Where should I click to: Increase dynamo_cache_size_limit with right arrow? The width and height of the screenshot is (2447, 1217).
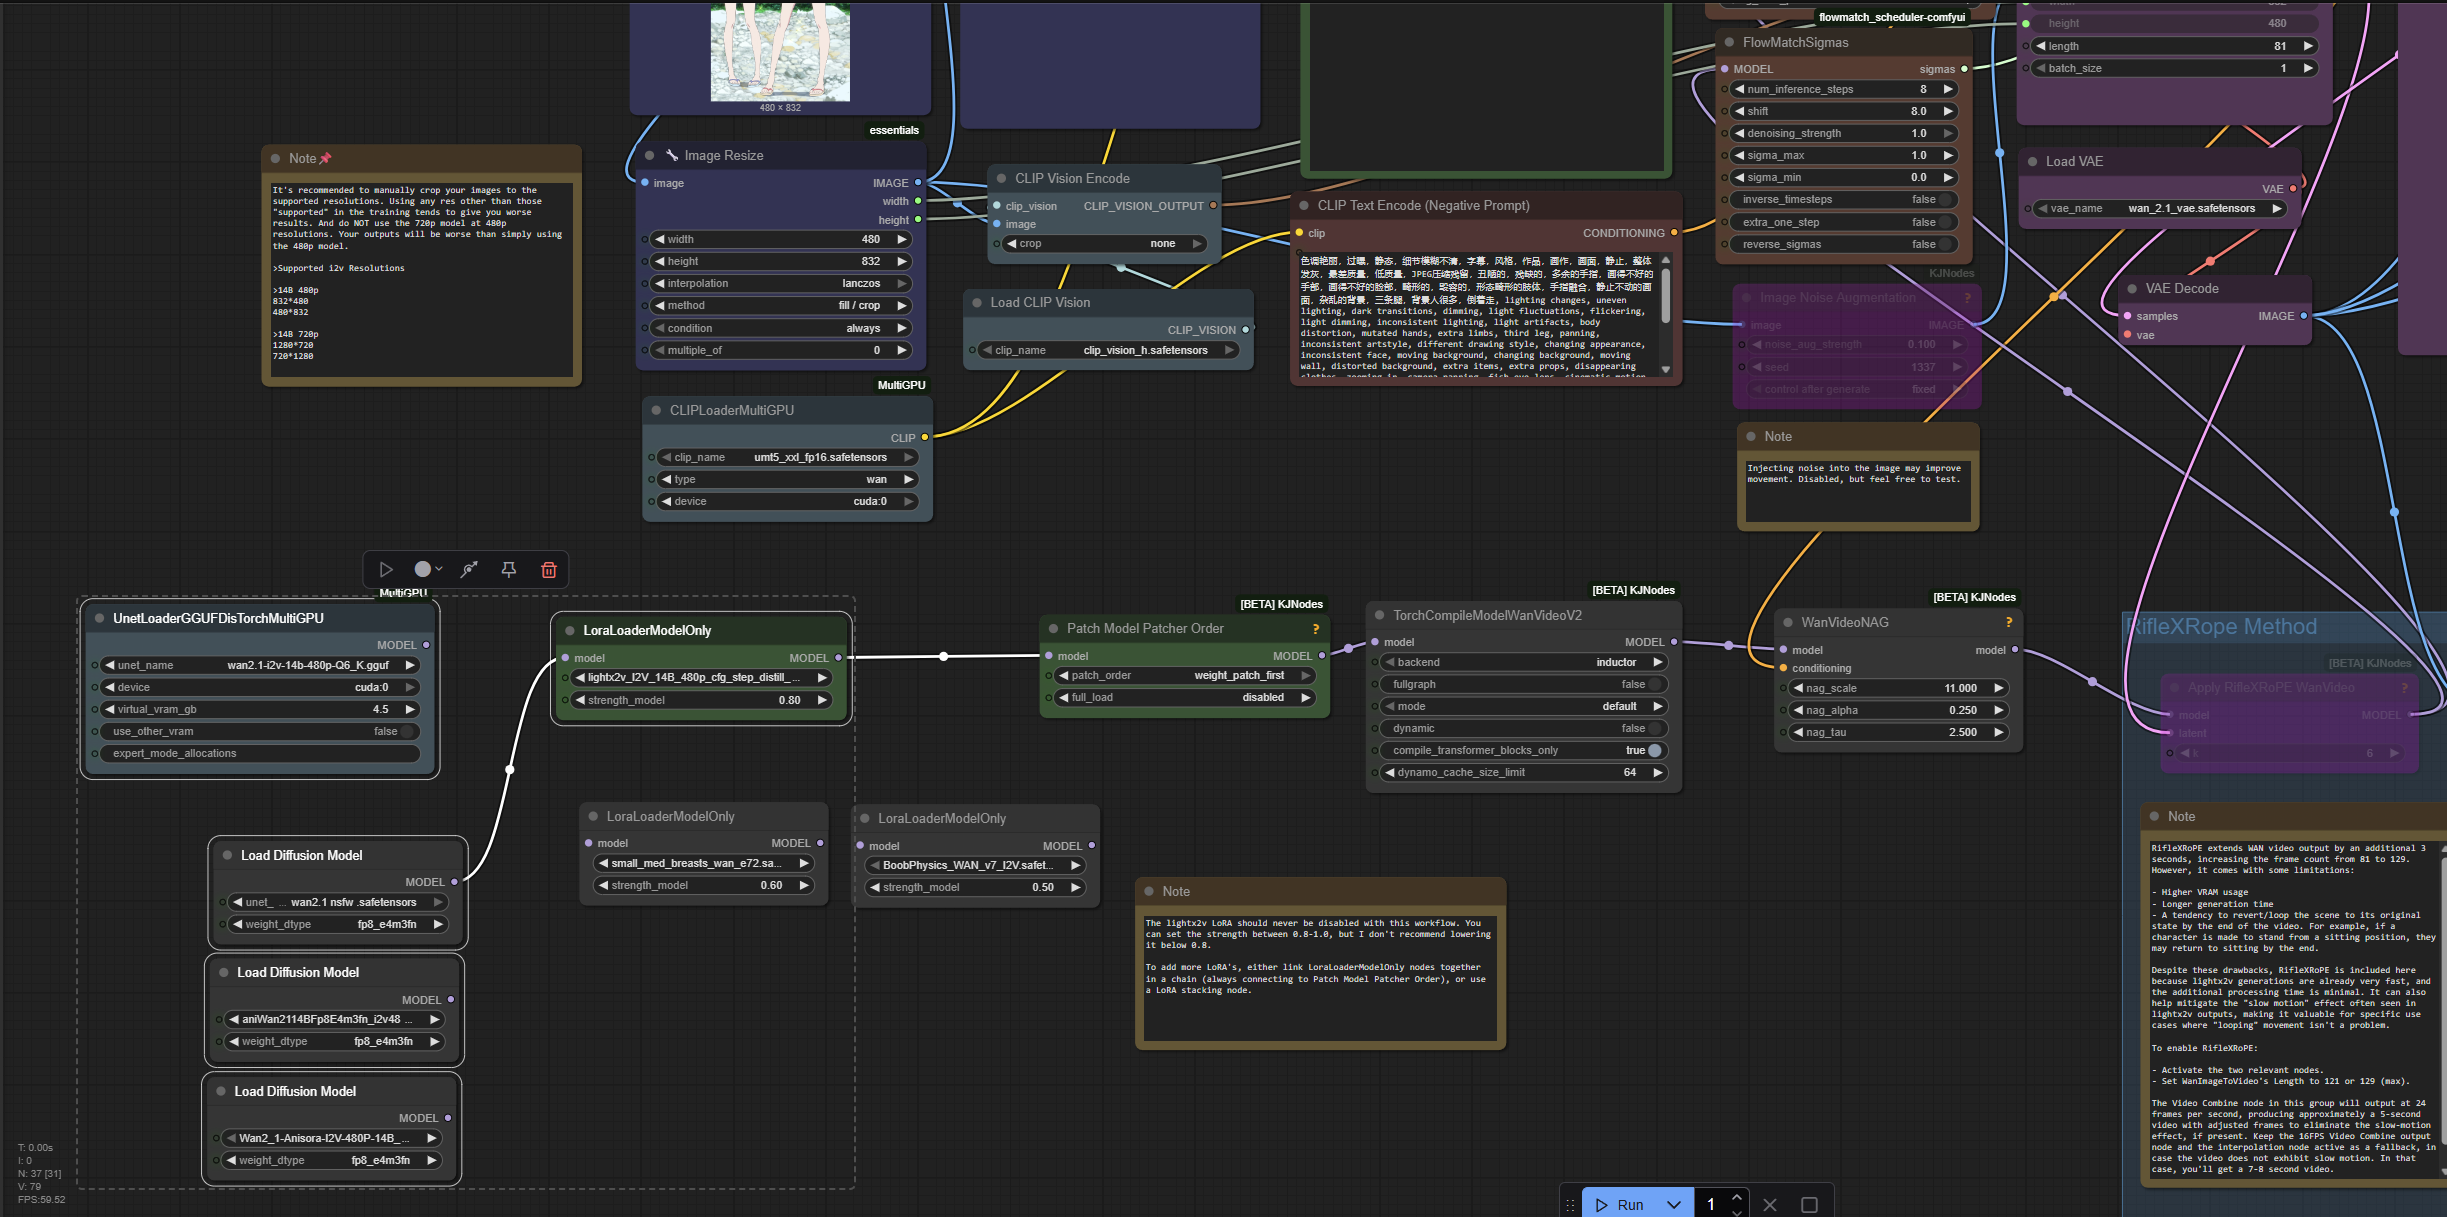click(1658, 773)
